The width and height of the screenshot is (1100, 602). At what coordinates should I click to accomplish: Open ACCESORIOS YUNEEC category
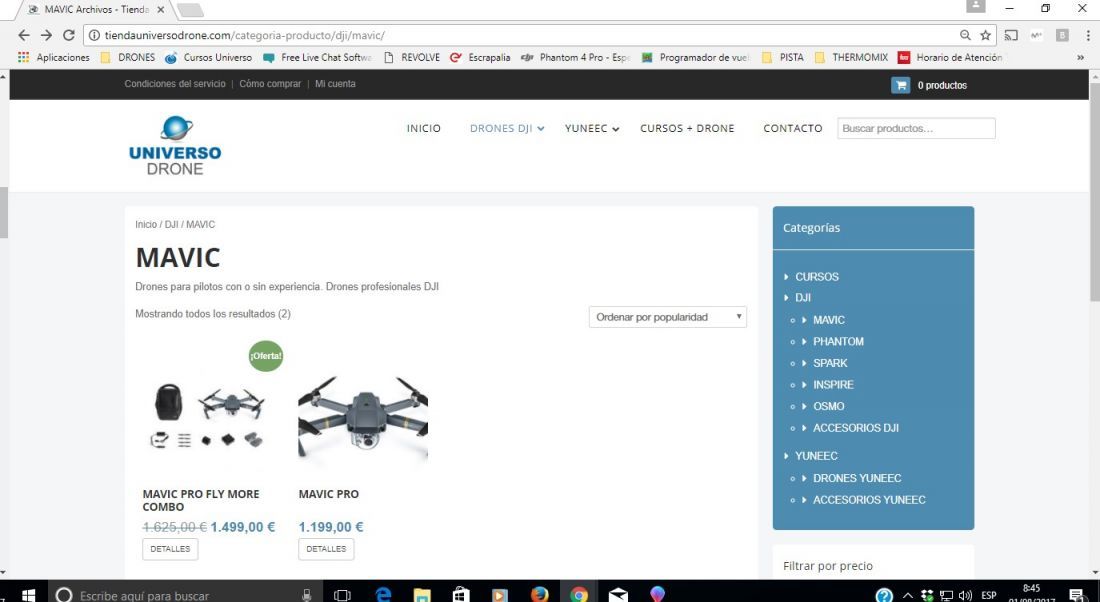click(869, 500)
